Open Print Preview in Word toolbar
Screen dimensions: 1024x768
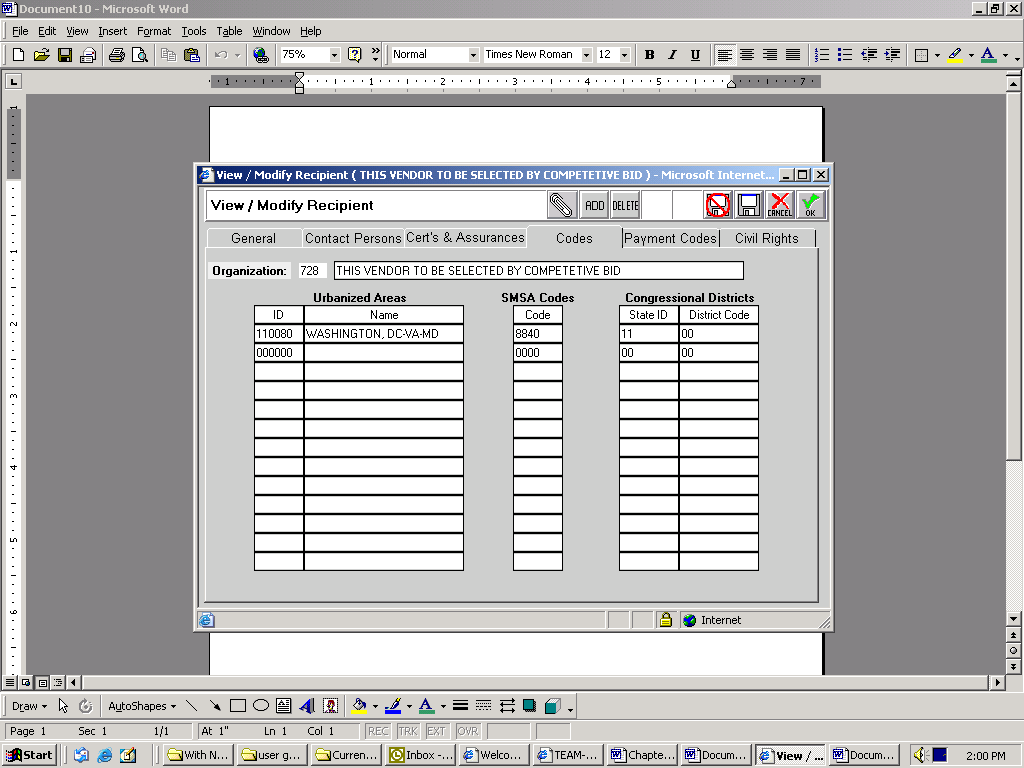click(139, 55)
